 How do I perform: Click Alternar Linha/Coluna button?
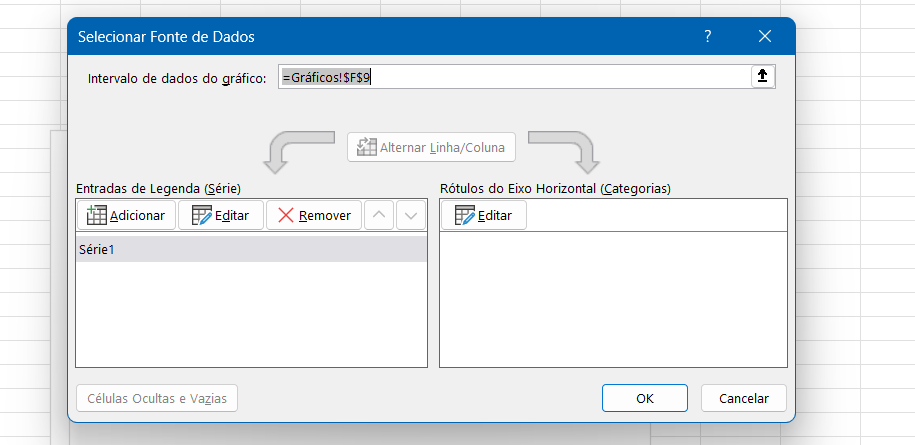(431, 147)
